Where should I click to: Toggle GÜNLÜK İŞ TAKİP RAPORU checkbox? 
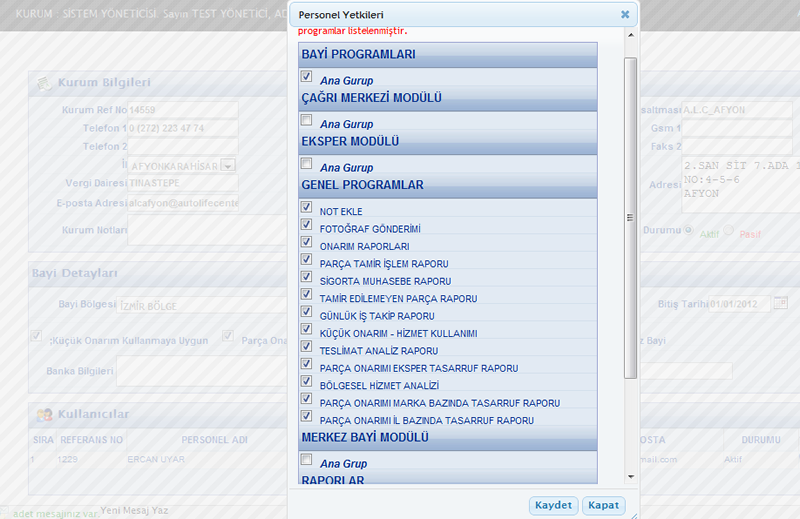307,312
